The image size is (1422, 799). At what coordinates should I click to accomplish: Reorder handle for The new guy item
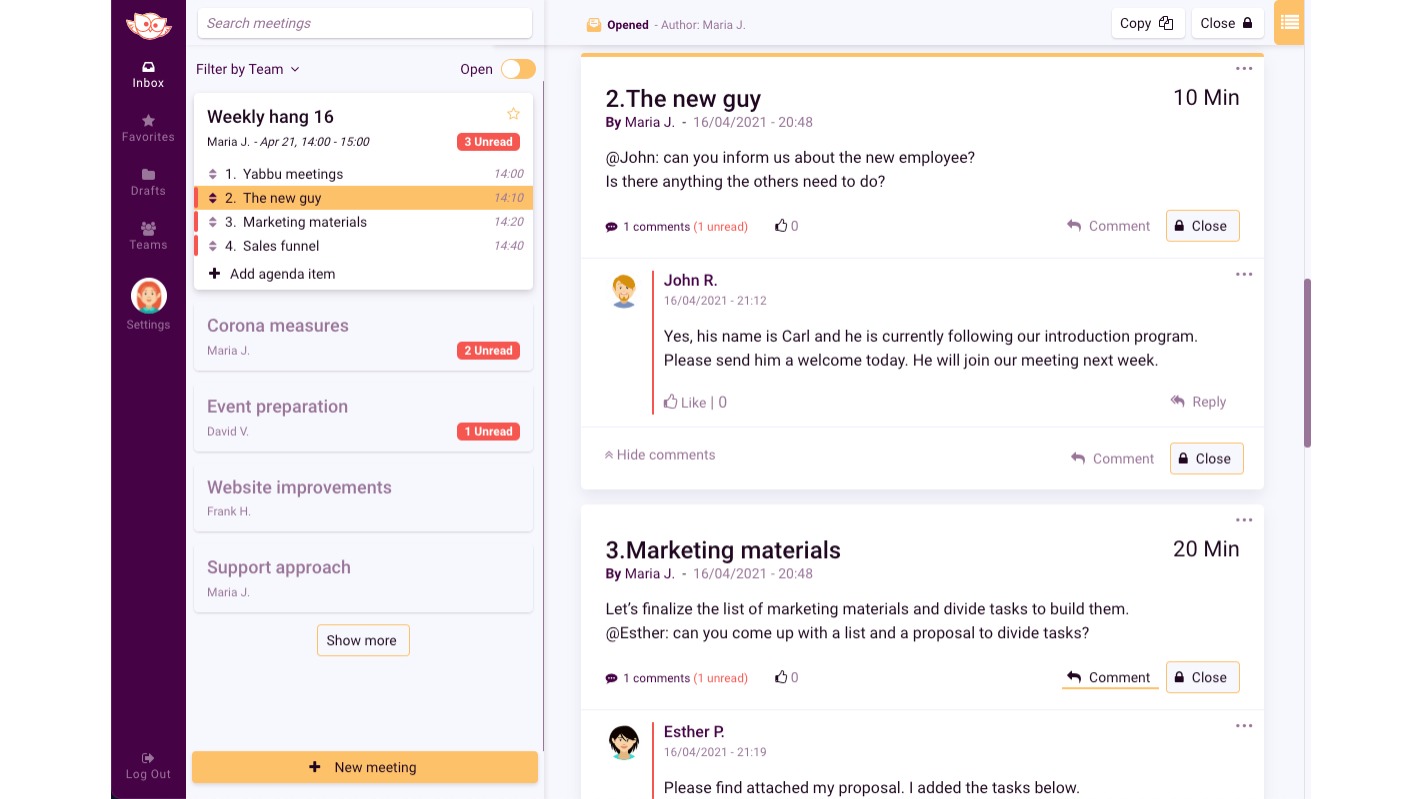click(213, 198)
